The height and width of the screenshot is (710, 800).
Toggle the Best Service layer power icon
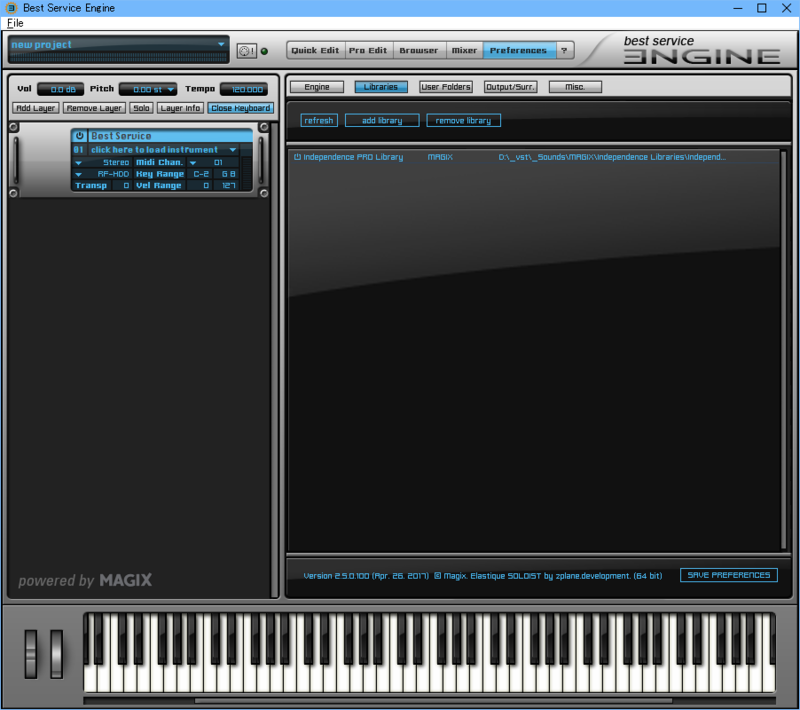click(80, 136)
